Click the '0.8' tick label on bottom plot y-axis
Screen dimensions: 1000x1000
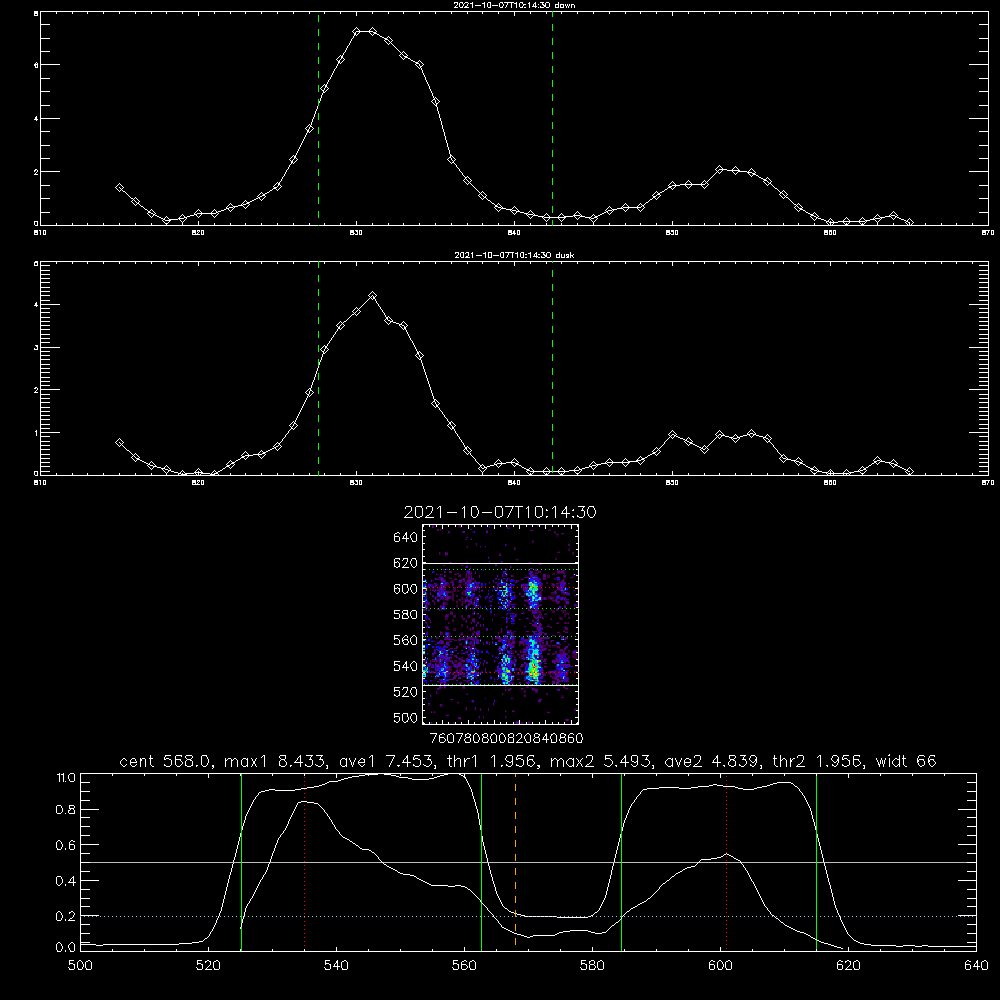pos(66,809)
